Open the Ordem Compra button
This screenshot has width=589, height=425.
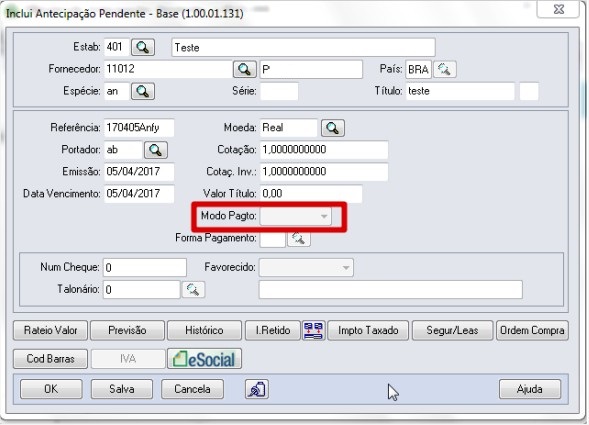[532, 331]
